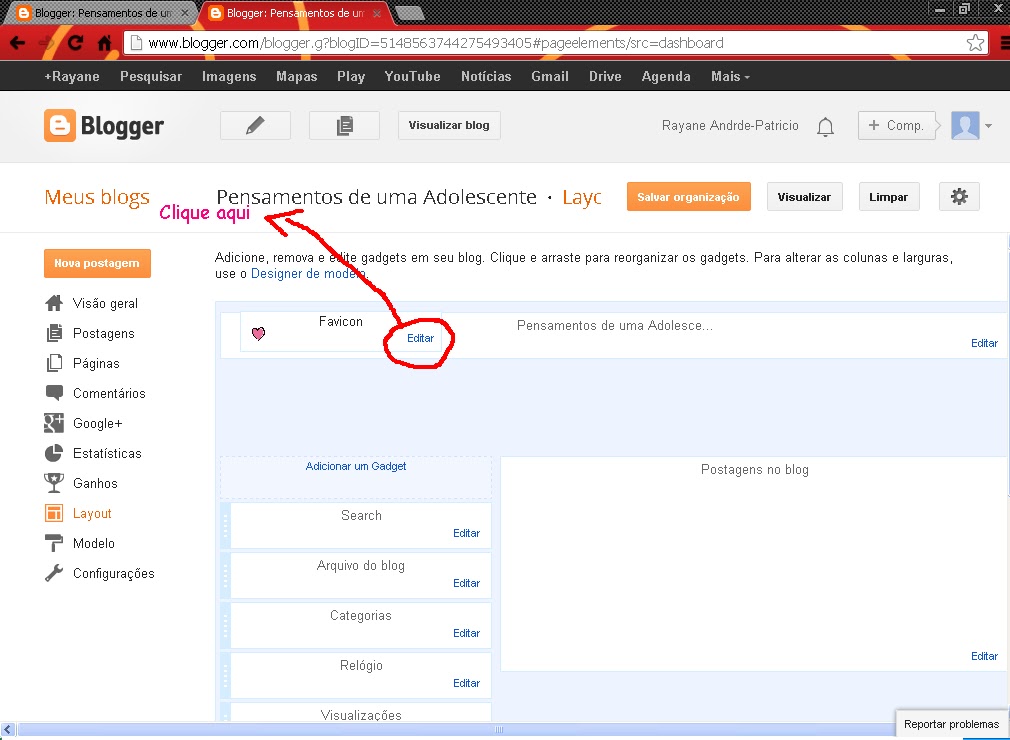Image resolution: width=1010 pixels, height=740 pixels.
Task: Open Notícias in Google bar
Action: click(x=486, y=77)
